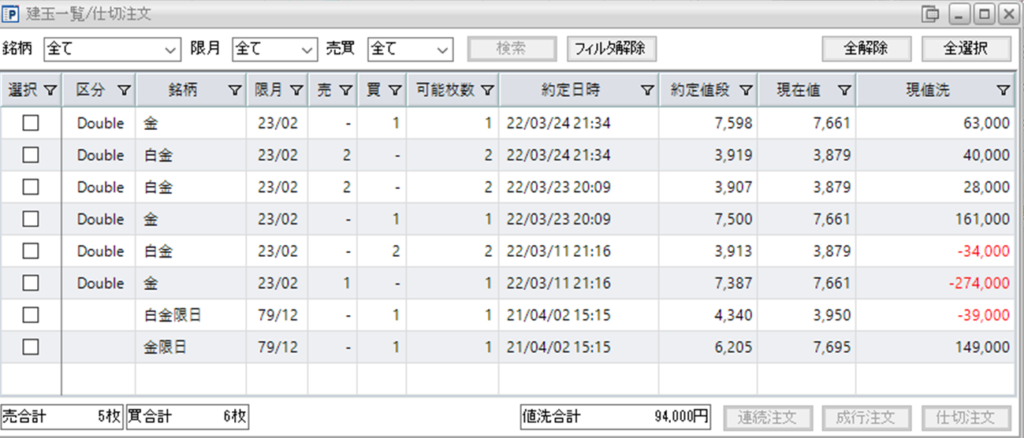Image resolution: width=1024 pixels, height=438 pixels.
Task: Check the box for 金 row dated 22/03/24
Action: click(x=31, y=123)
